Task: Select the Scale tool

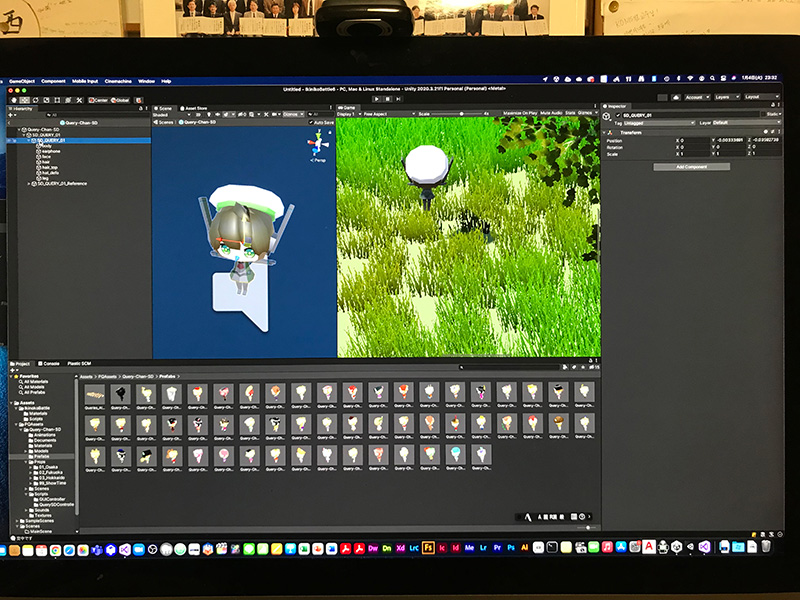Action: (46, 100)
